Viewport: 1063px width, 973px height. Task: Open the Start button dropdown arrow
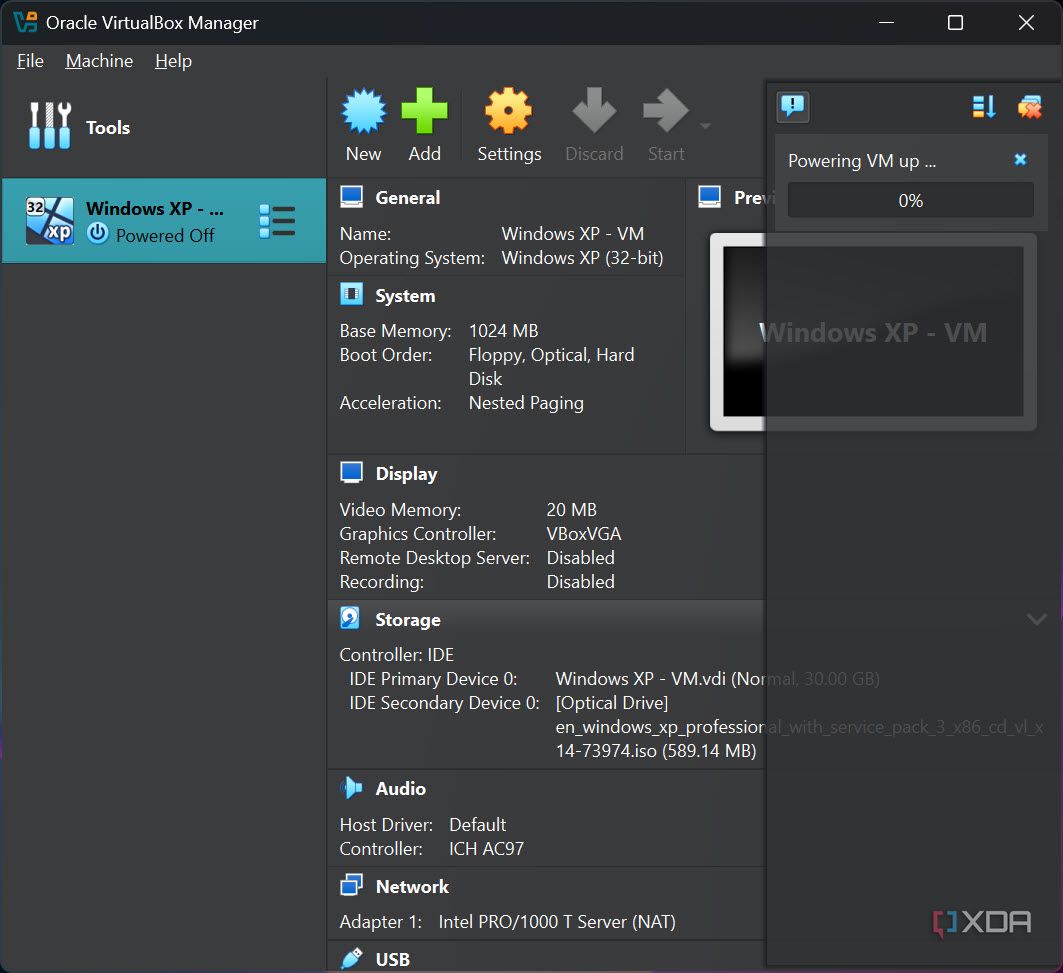tap(705, 126)
